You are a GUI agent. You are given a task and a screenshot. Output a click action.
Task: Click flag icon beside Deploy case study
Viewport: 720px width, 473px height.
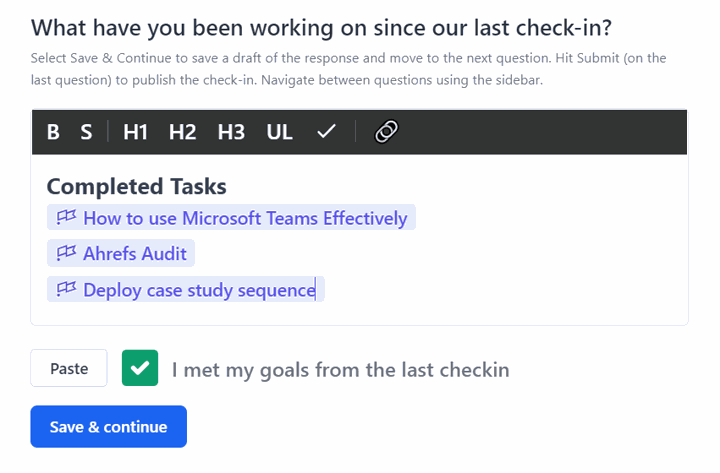[66, 289]
